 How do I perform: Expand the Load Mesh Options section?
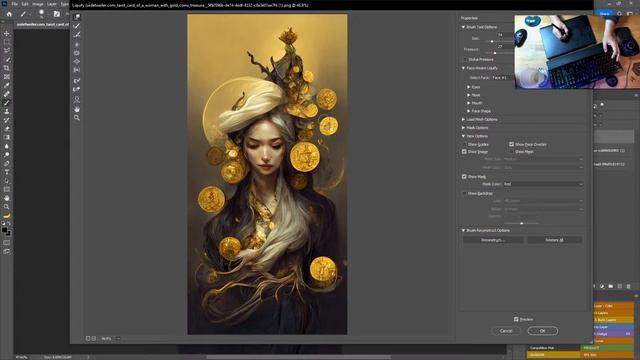tap(463, 120)
